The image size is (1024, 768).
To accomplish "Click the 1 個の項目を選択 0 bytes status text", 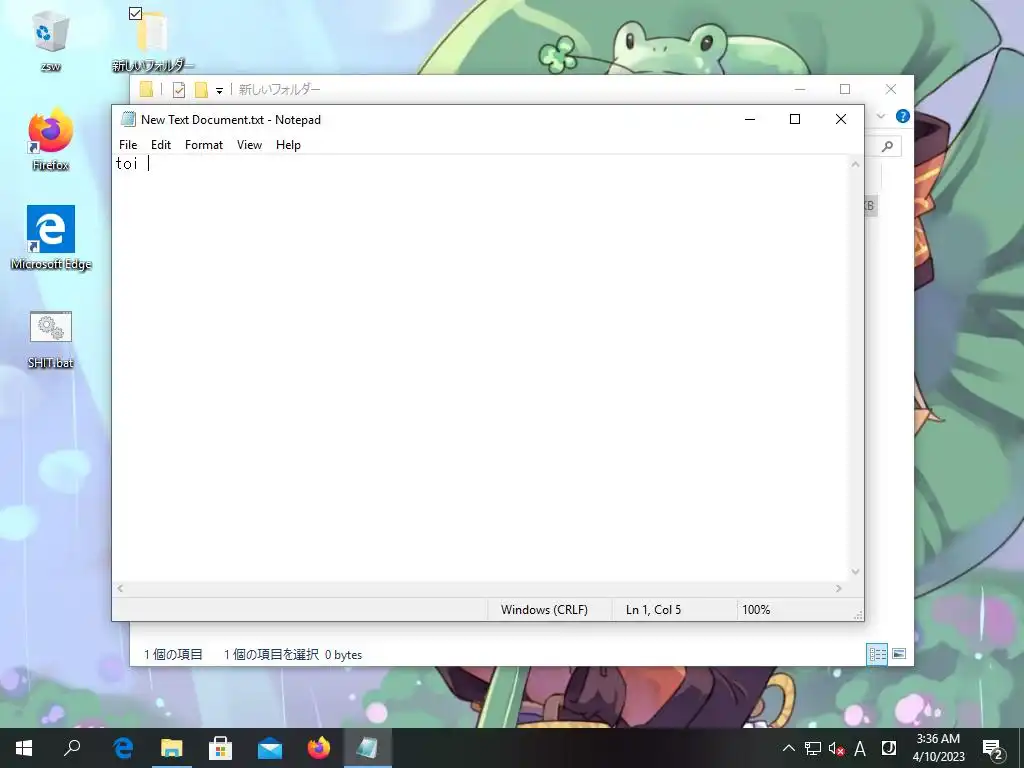I will click(x=293, y=654).
